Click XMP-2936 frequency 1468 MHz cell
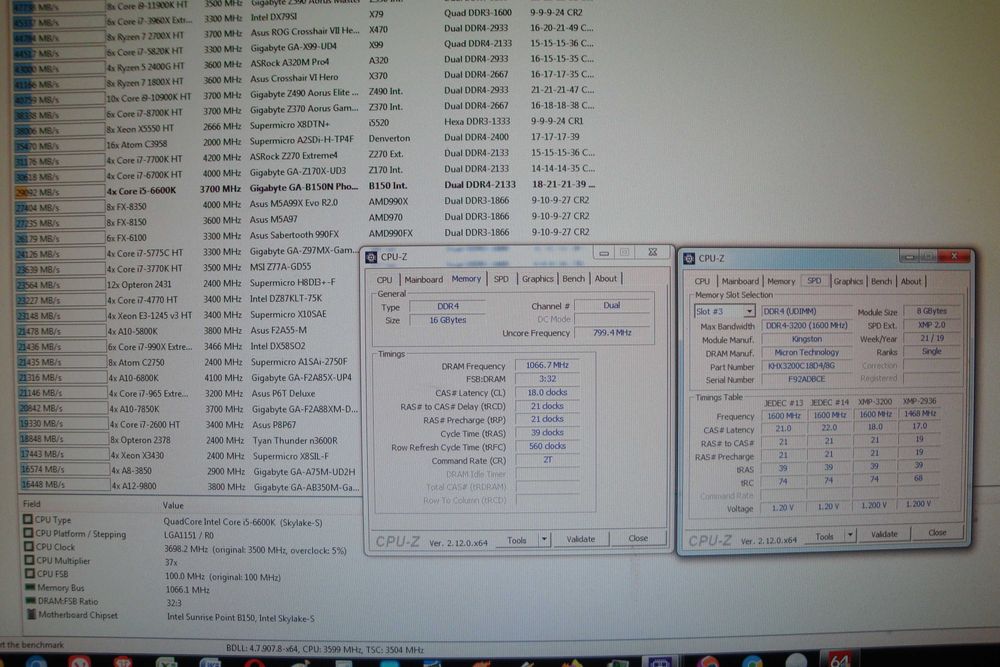Viewport: 1000px width, 667px height. [x=919, y=413]
